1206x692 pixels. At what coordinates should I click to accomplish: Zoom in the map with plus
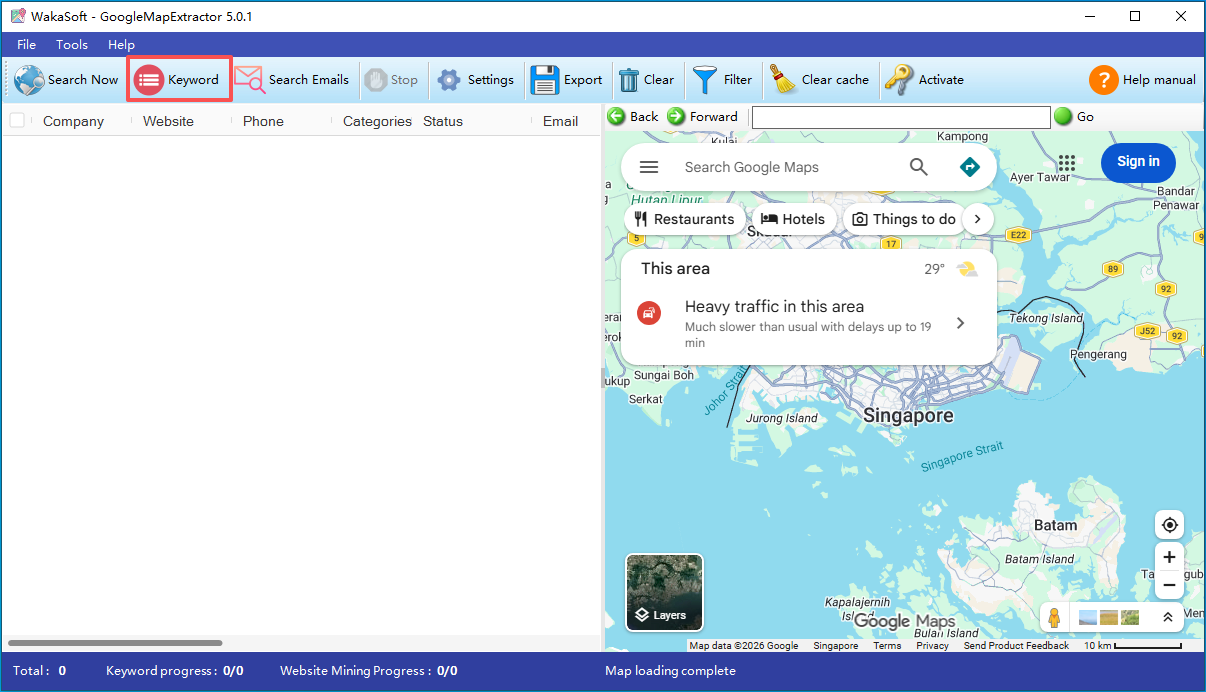pos(1169,556)
